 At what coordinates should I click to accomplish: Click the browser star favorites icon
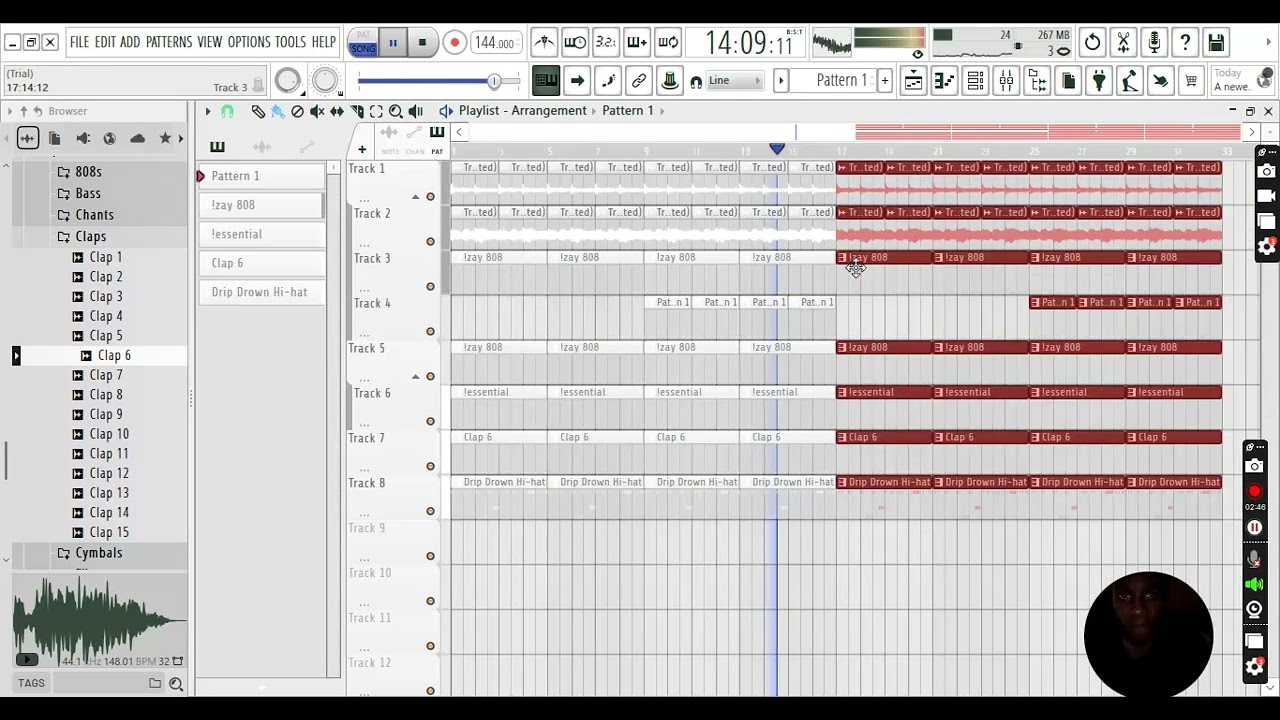pos(165,138)
